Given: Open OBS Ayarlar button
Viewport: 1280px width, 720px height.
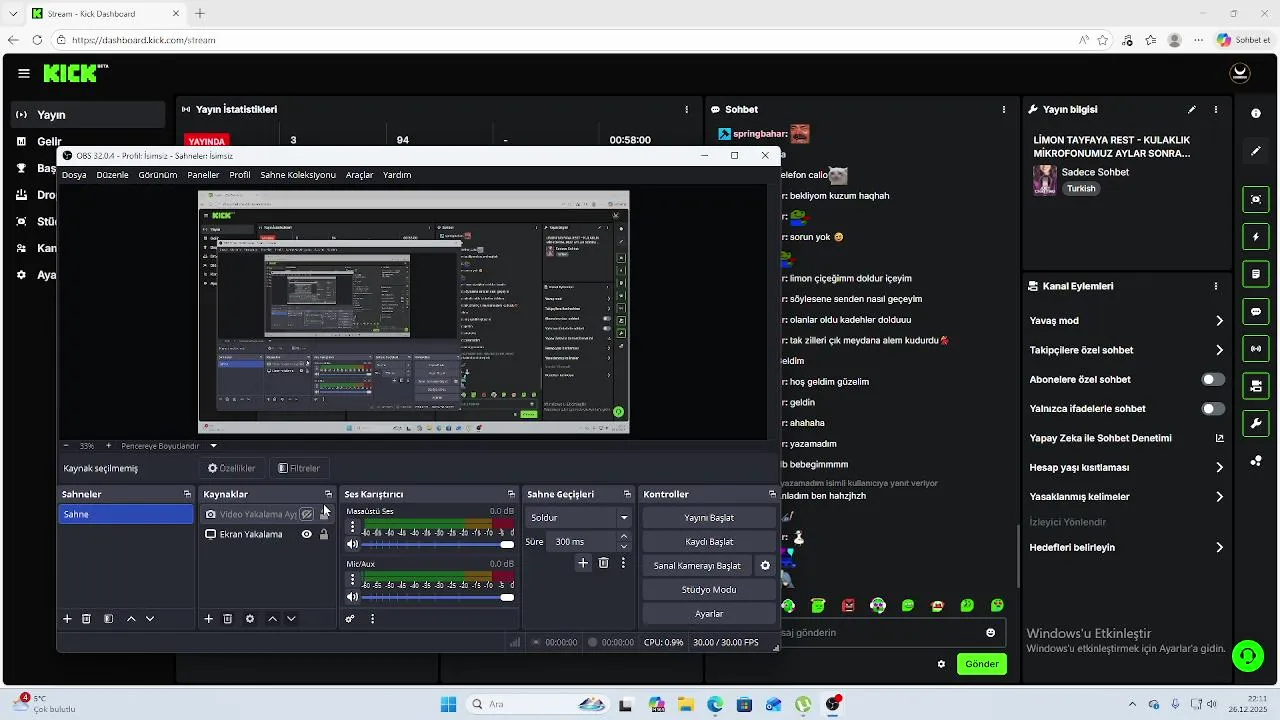Looking at the screenshot, I should (709, 614).
